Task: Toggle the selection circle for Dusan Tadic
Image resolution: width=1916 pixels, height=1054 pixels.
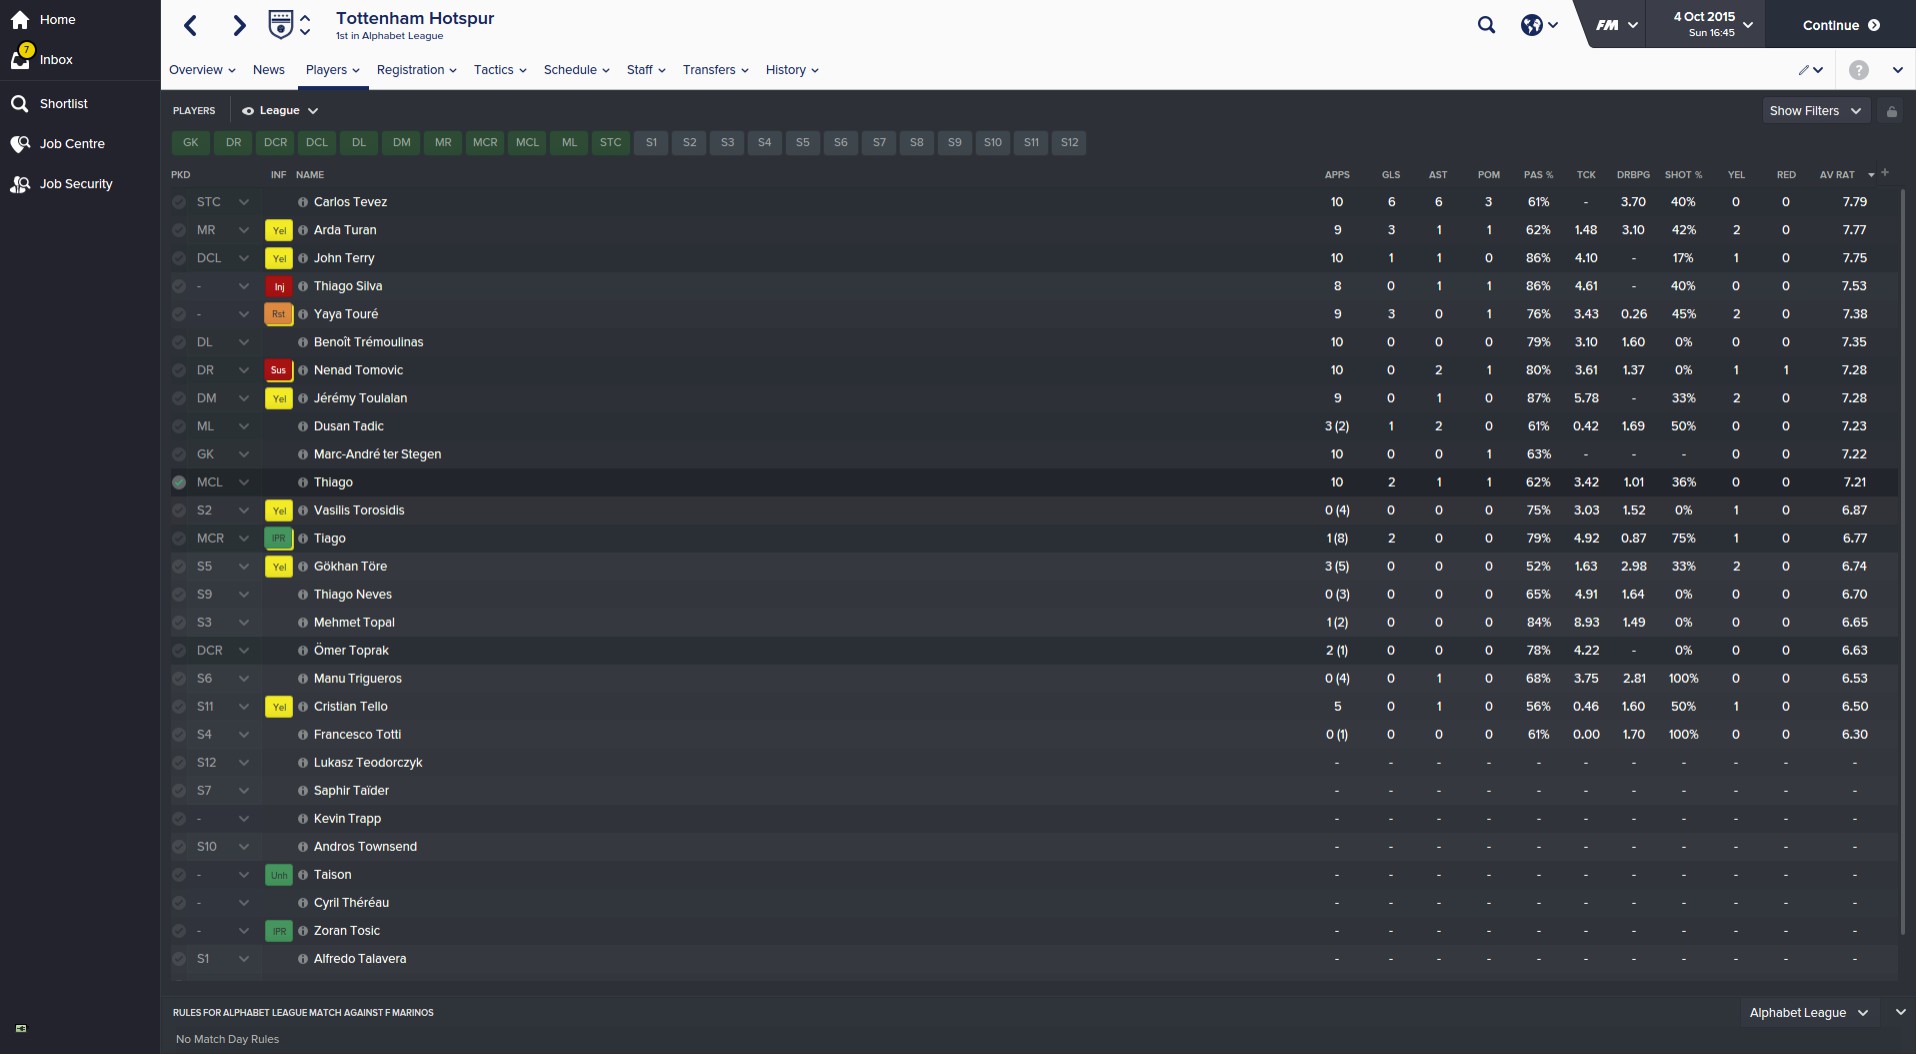Action: point(179,426)
